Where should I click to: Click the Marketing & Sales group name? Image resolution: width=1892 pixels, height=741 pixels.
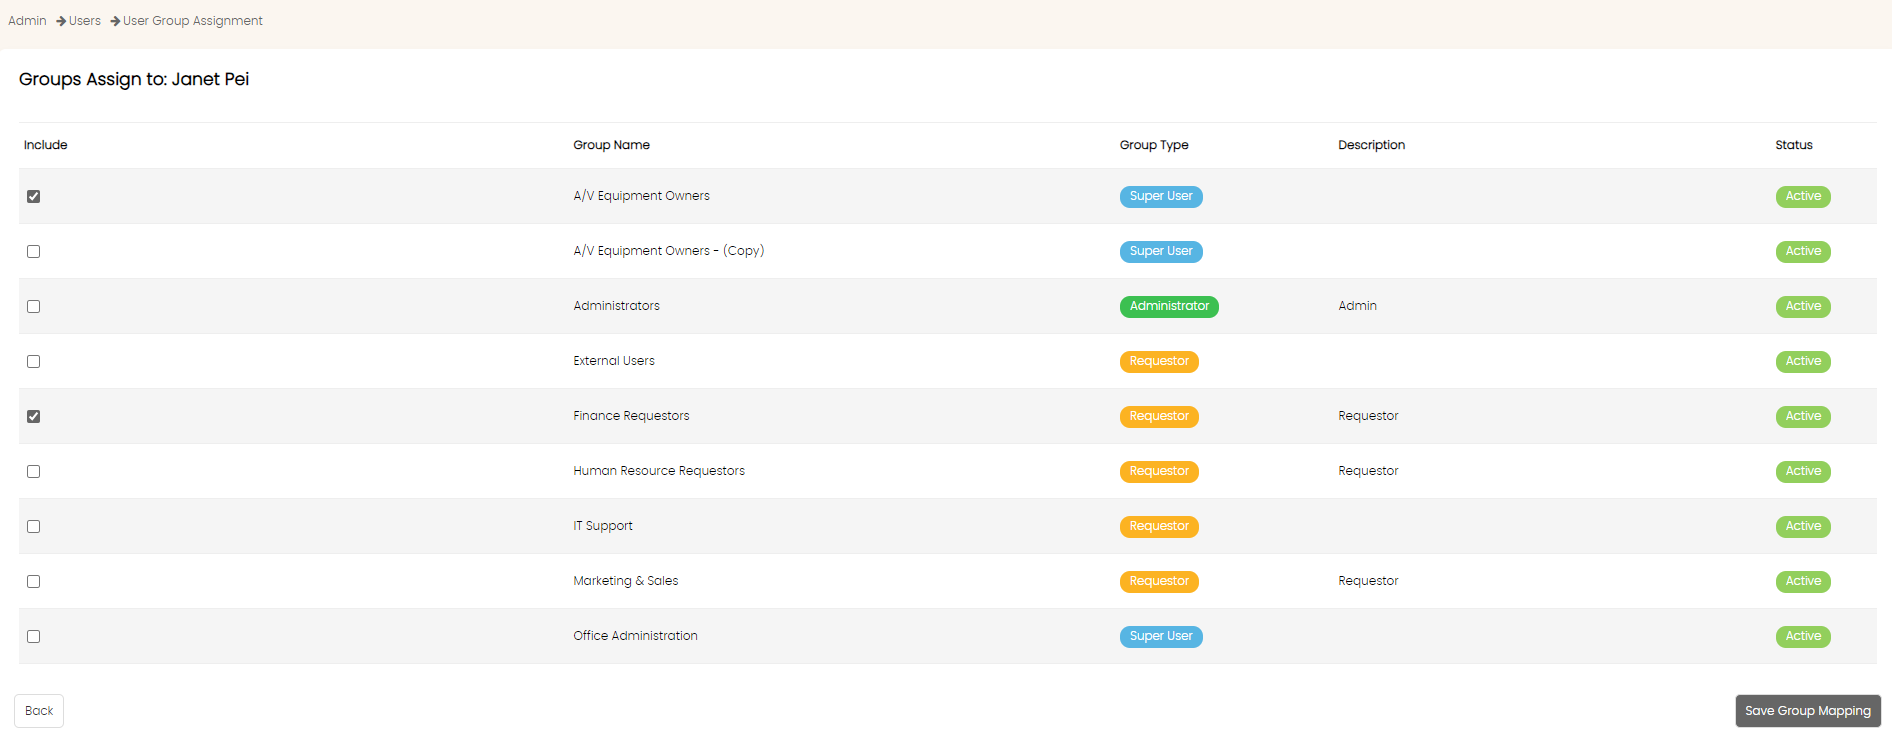tap(626, 581)
